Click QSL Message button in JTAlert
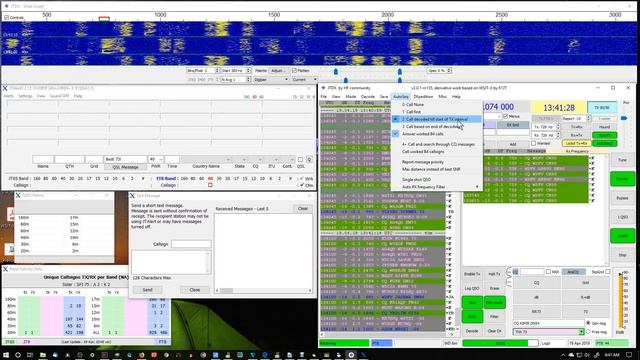 point(126,167)
